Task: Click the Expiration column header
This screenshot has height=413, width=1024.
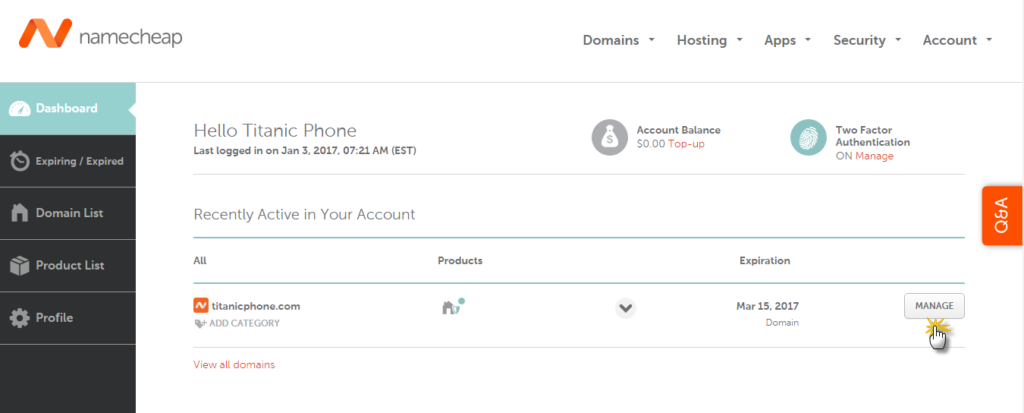Action: [x=765, y=261]
